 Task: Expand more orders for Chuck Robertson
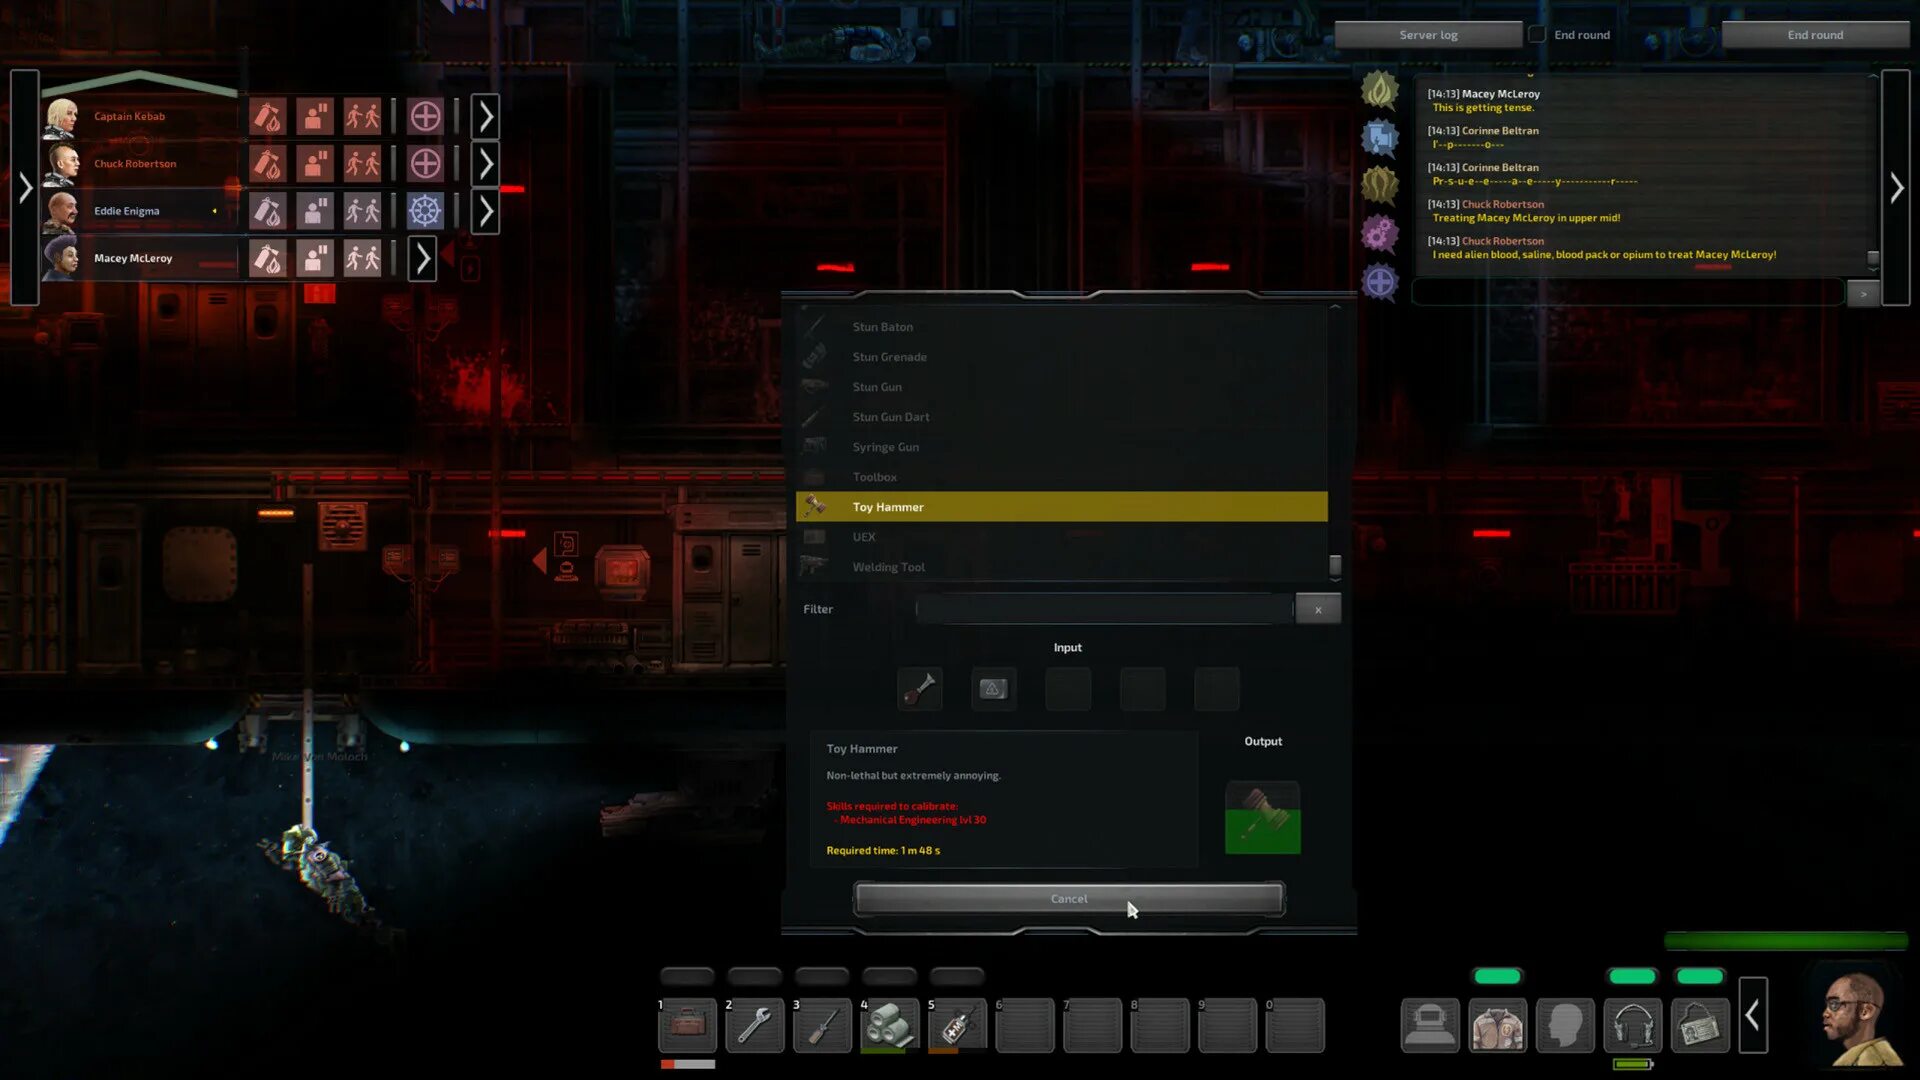[485, 164]
